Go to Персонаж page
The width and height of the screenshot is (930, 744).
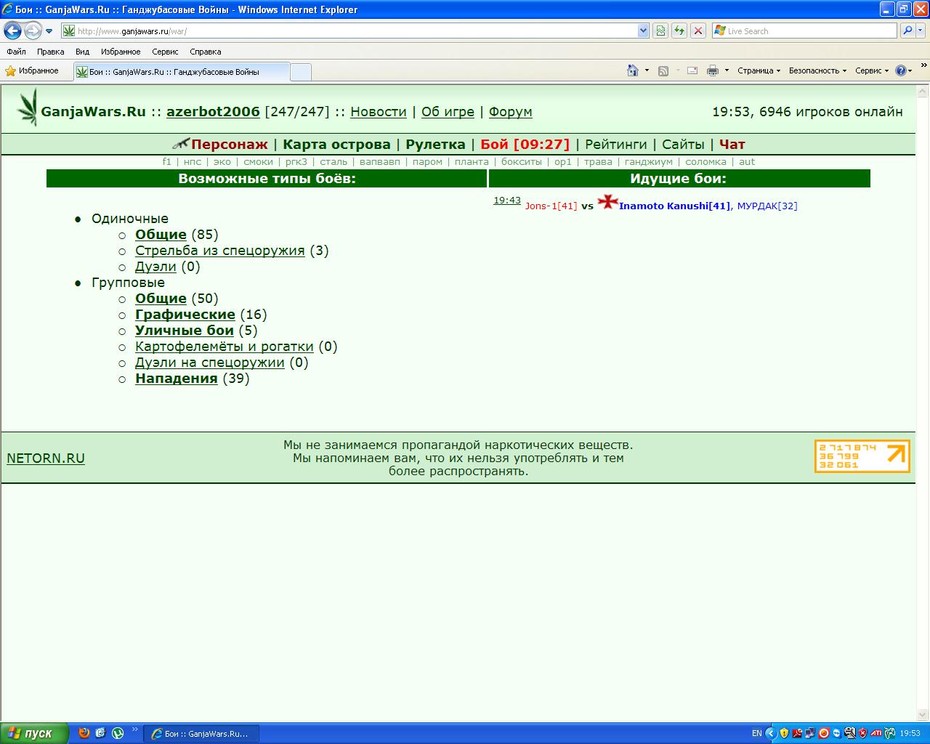point(230,144)
